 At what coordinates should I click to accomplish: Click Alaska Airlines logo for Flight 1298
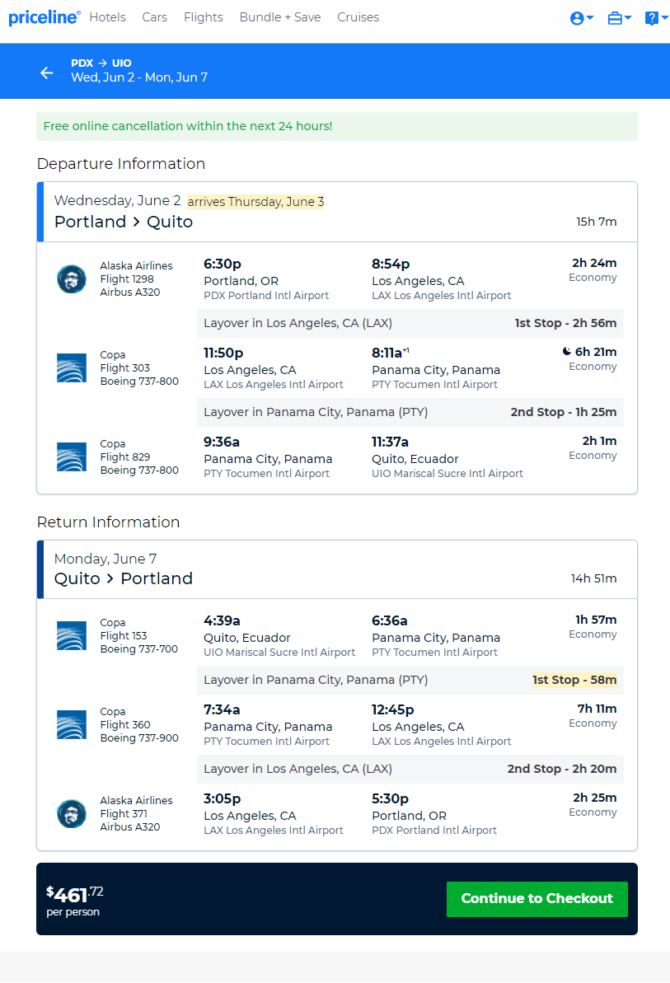click(71, 279)
